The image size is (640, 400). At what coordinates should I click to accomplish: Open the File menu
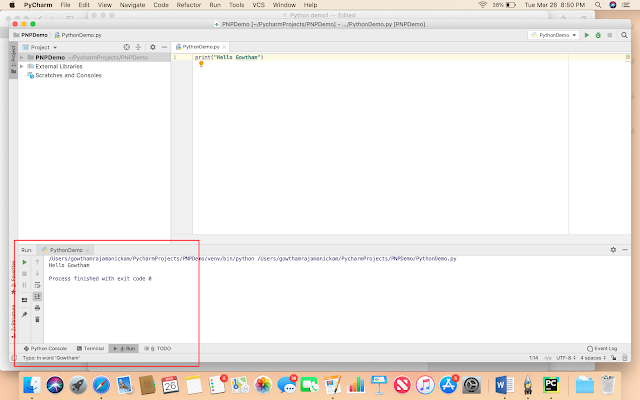(x=65, y=5)
